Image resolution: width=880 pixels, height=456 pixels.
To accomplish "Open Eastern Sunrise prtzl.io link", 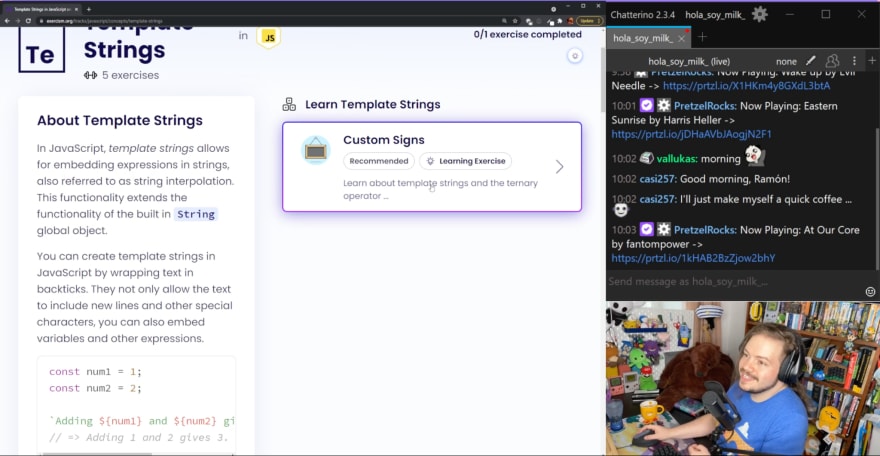I will (691, 134).
